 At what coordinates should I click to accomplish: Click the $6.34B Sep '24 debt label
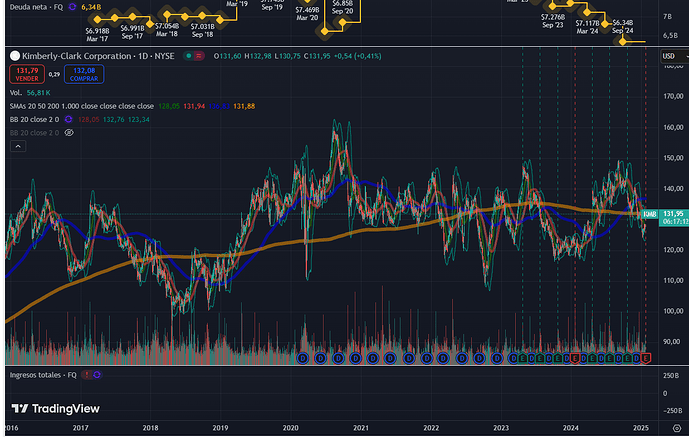click(x=623, y=26)
